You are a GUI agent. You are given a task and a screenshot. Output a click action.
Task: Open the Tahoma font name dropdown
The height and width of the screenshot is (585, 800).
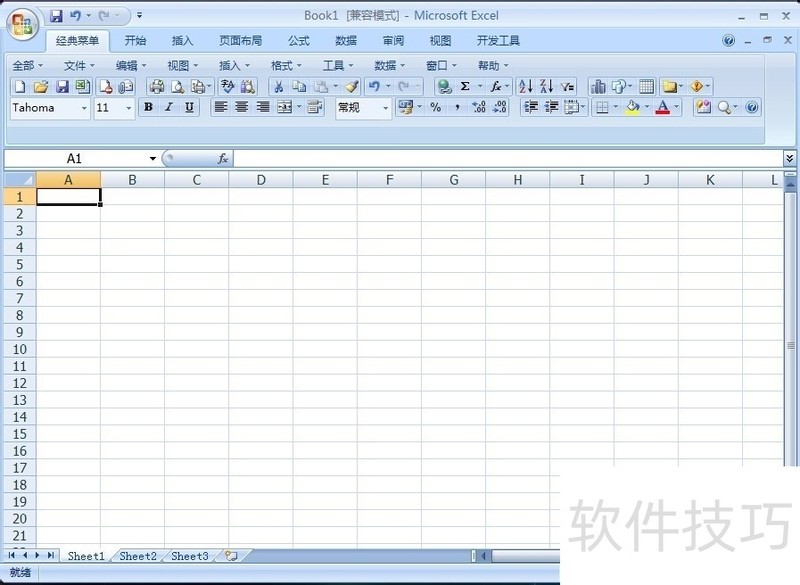coord(84,108)
